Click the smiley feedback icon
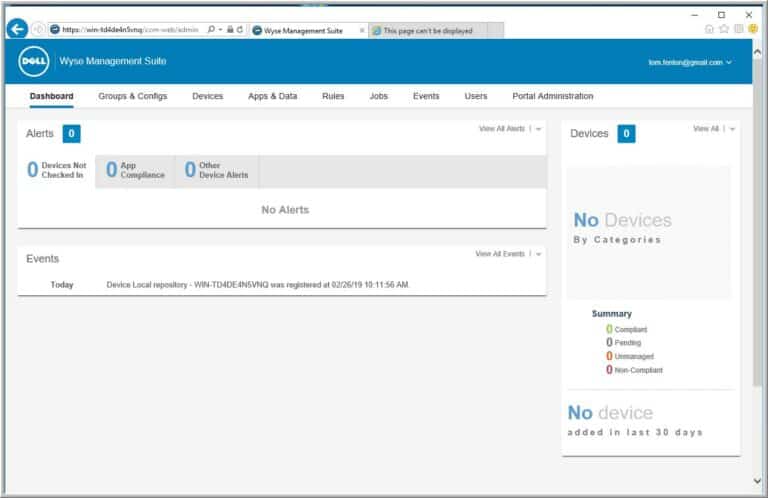The image size is (768, 498). [753, 29]
